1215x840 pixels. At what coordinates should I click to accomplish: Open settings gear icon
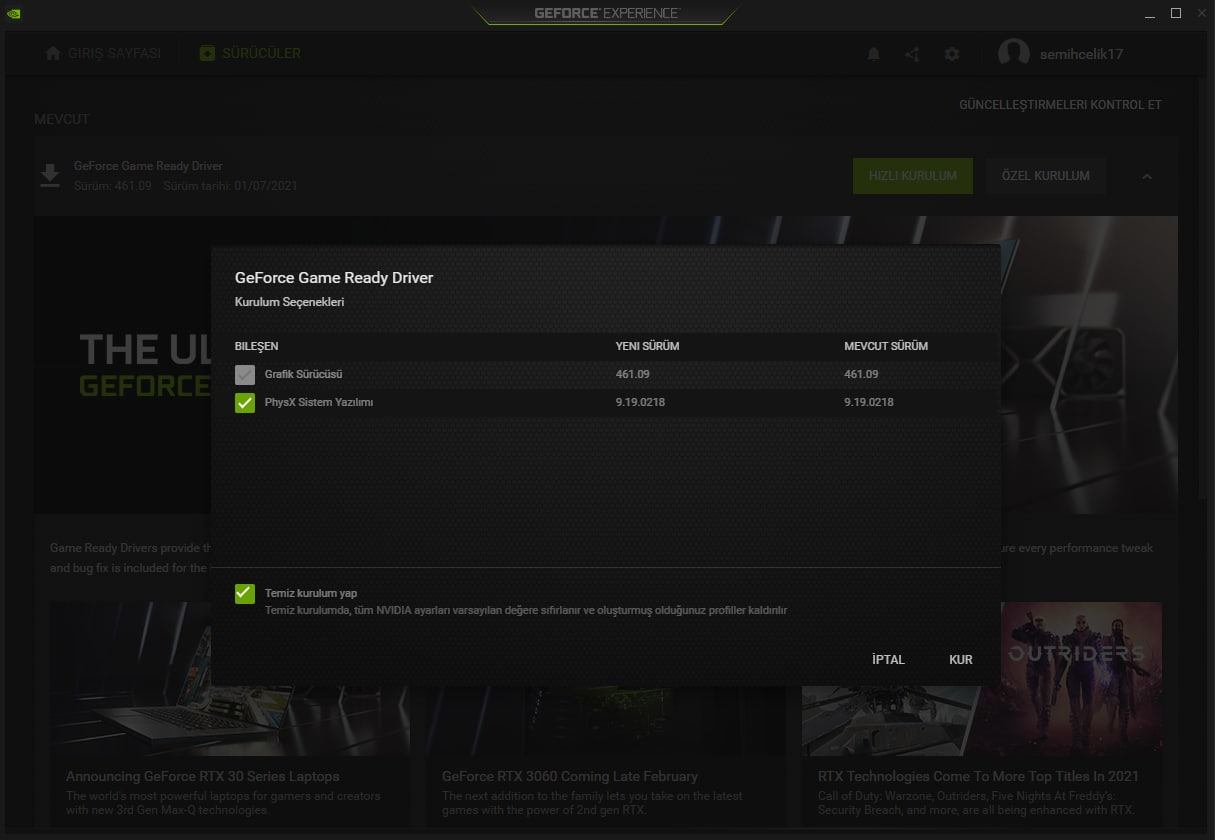(952, 54)
